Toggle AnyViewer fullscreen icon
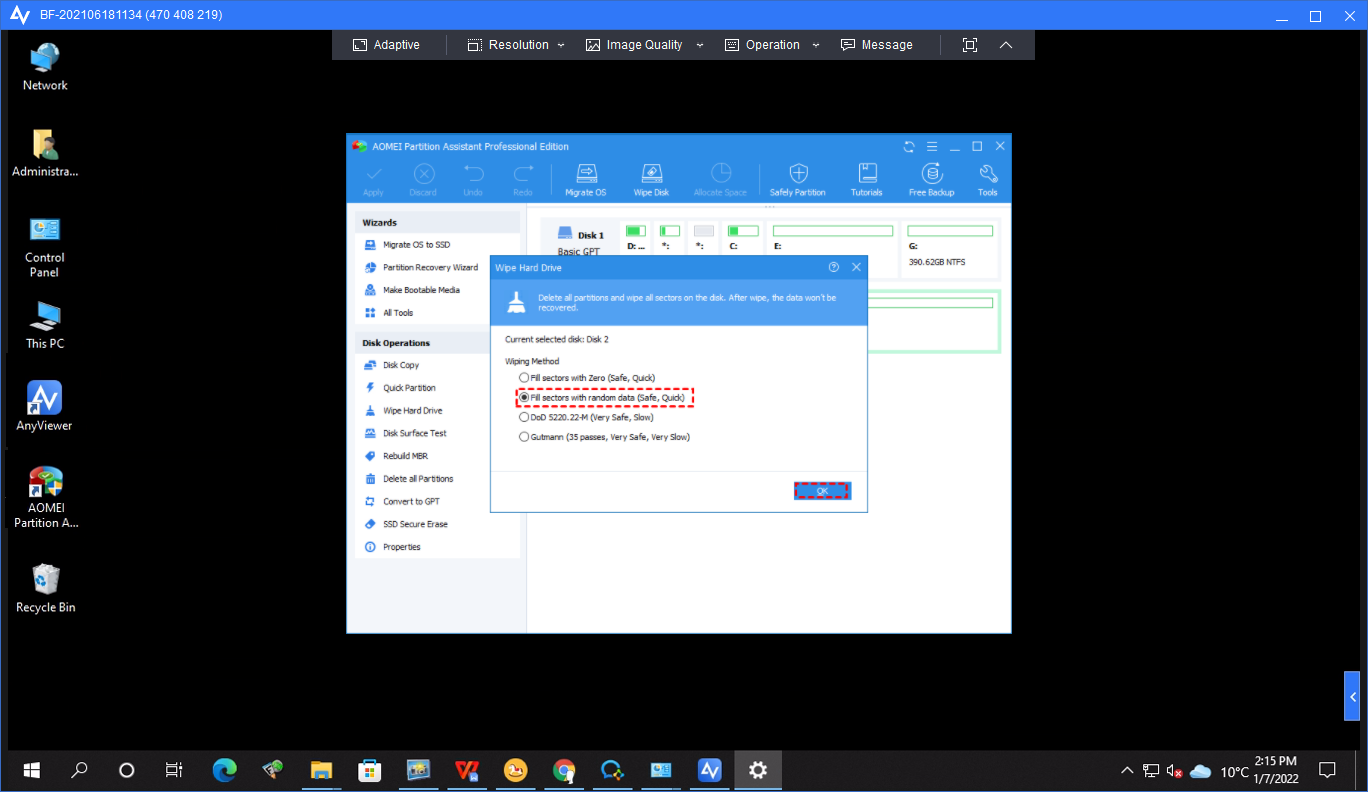The height and width of the screenshot is (792, 1368). pyautogui.click(x=969, y=45)
